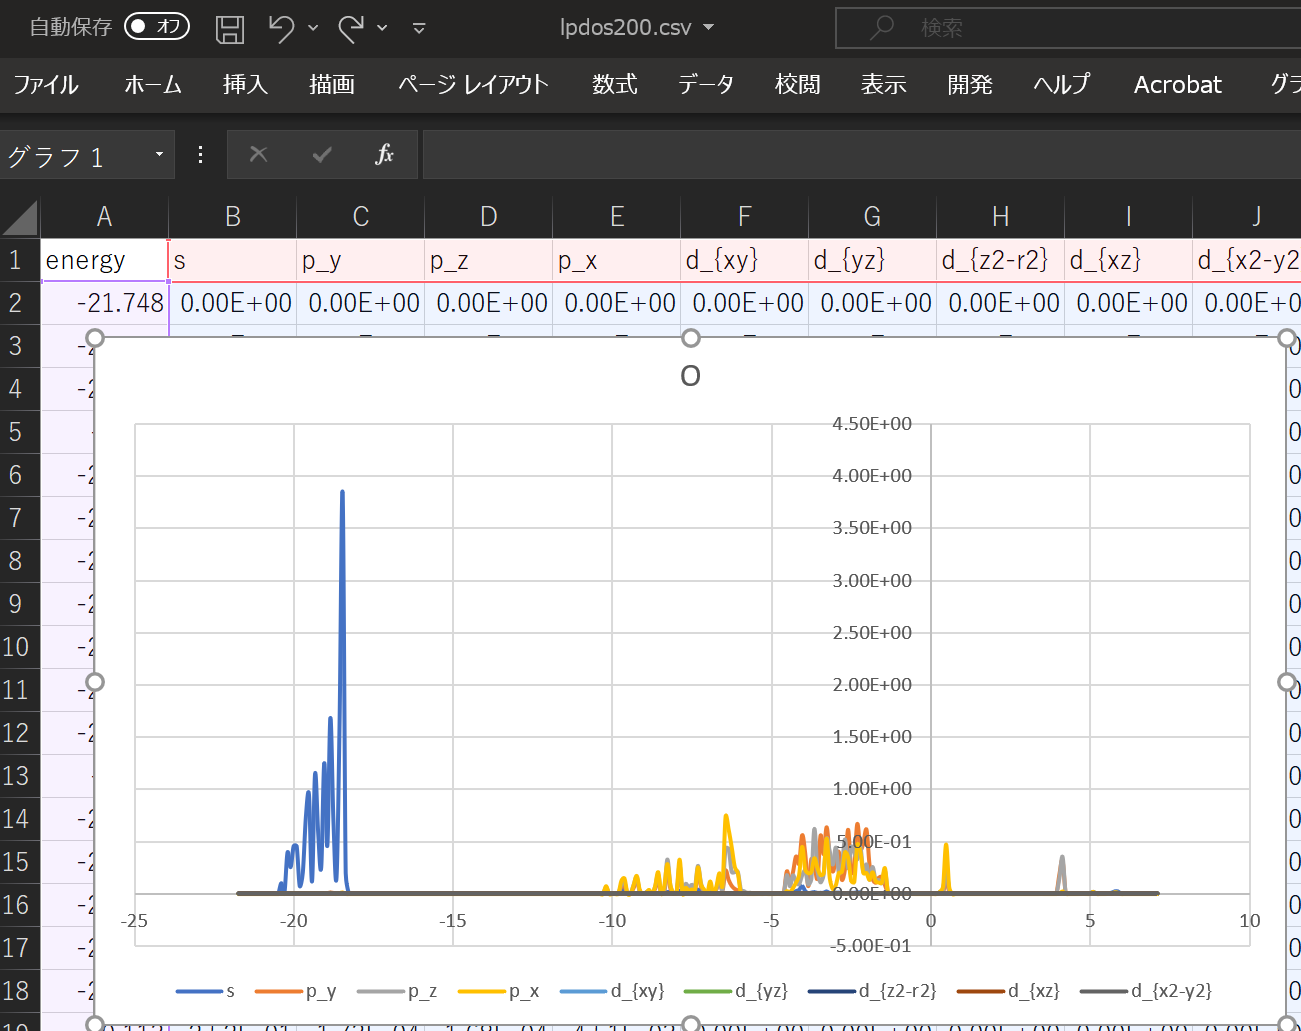Switch to the 挿入 tab
The width and height of the screenshot is (1301, 1031).
[x=245, y=85]
